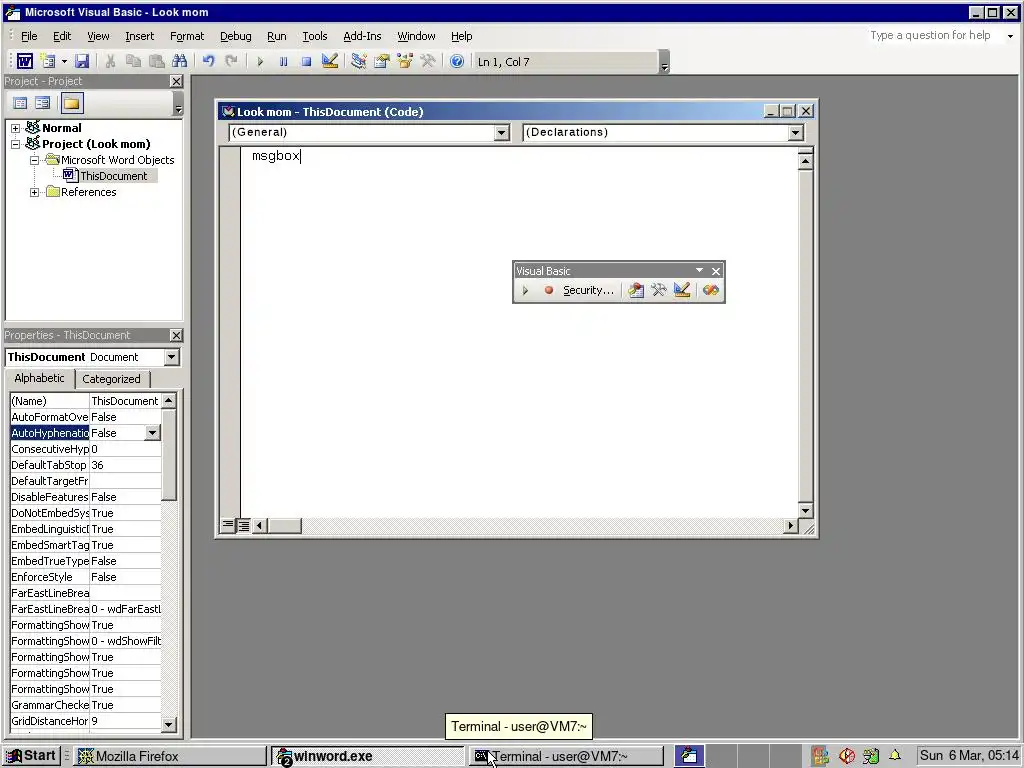The height and width of the screenshot is (768, 1024).
Task: Click the Record Macro red dot icon
Action: [549, 290]
